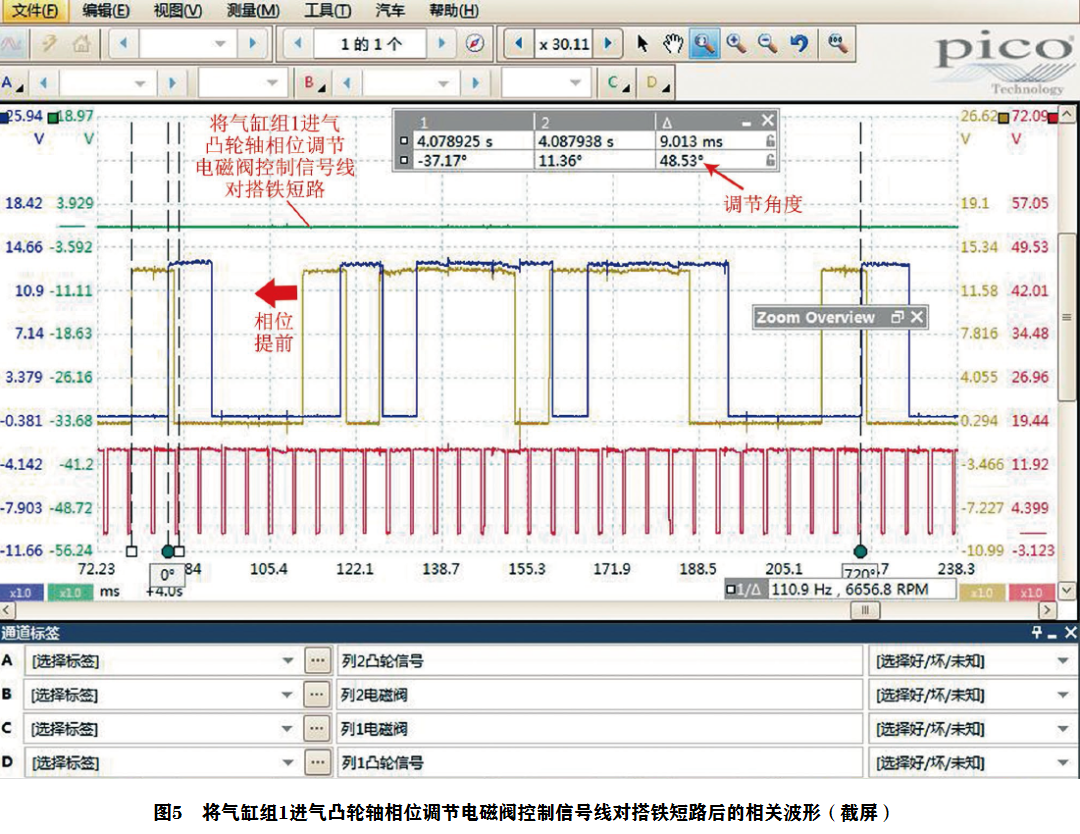Open channel B options button
The image size is (1080, 834).
click(313, 83)
